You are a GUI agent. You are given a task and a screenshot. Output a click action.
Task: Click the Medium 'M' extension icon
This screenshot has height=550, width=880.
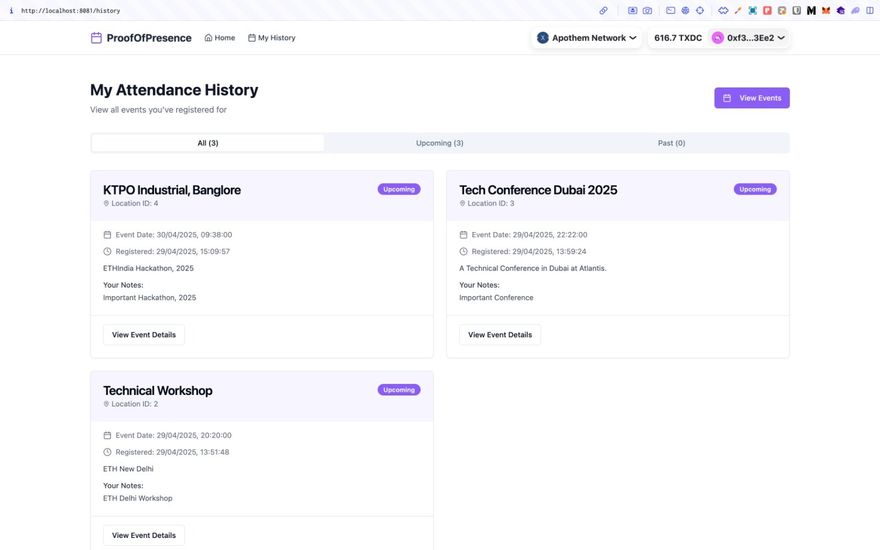tap(812, 10)
